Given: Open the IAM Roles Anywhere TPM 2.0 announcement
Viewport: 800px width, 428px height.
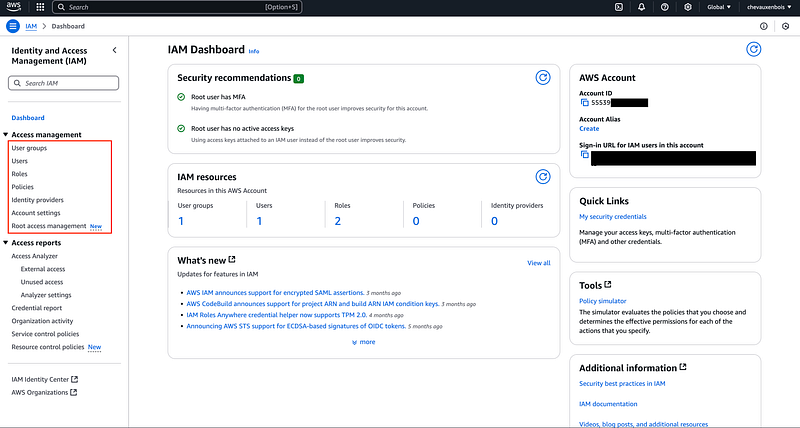Looking at the screenshot, I should [x=277, y=315].
